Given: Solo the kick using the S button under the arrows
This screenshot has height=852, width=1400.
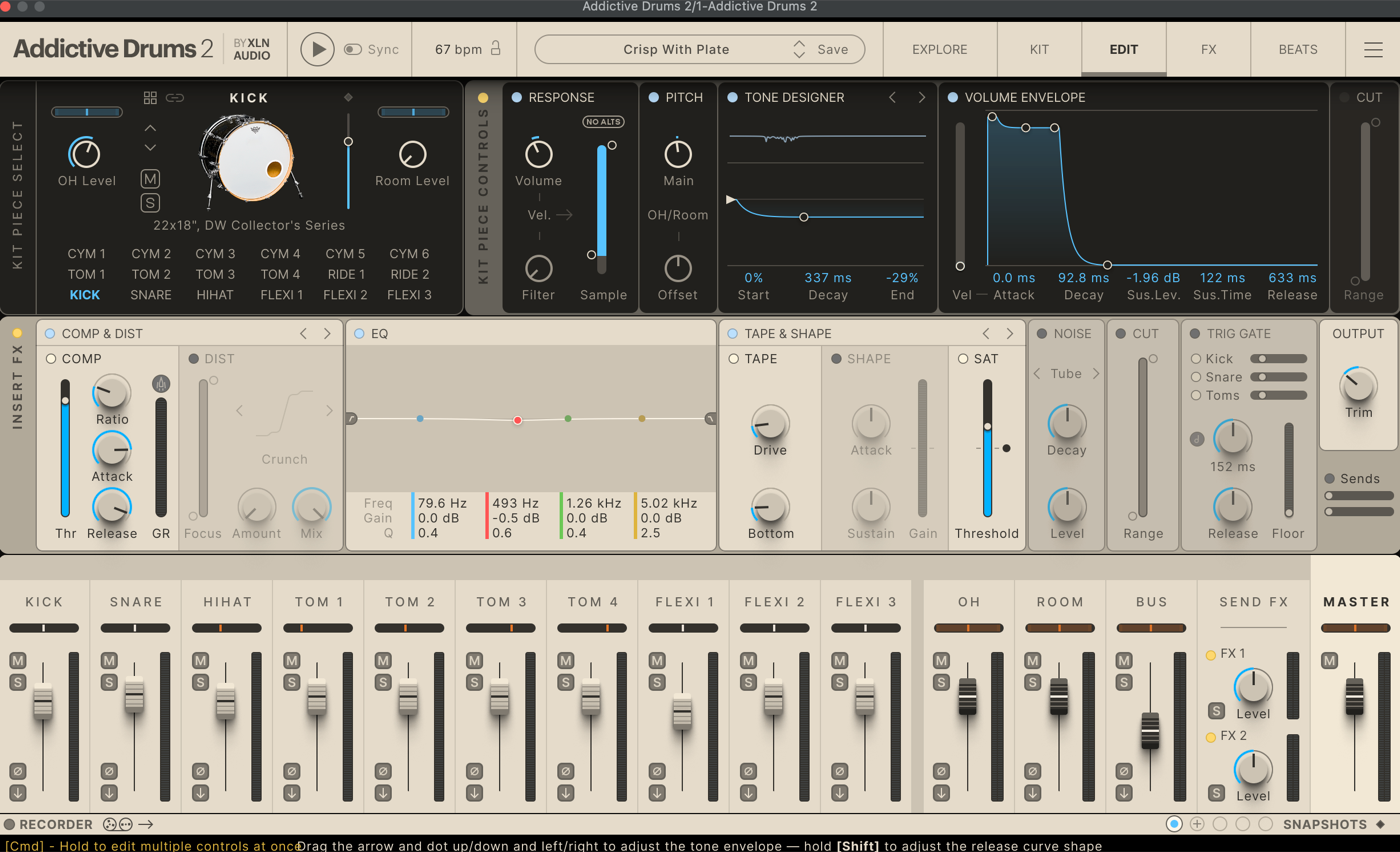Looking at the screenshot, I should (150, 203).
